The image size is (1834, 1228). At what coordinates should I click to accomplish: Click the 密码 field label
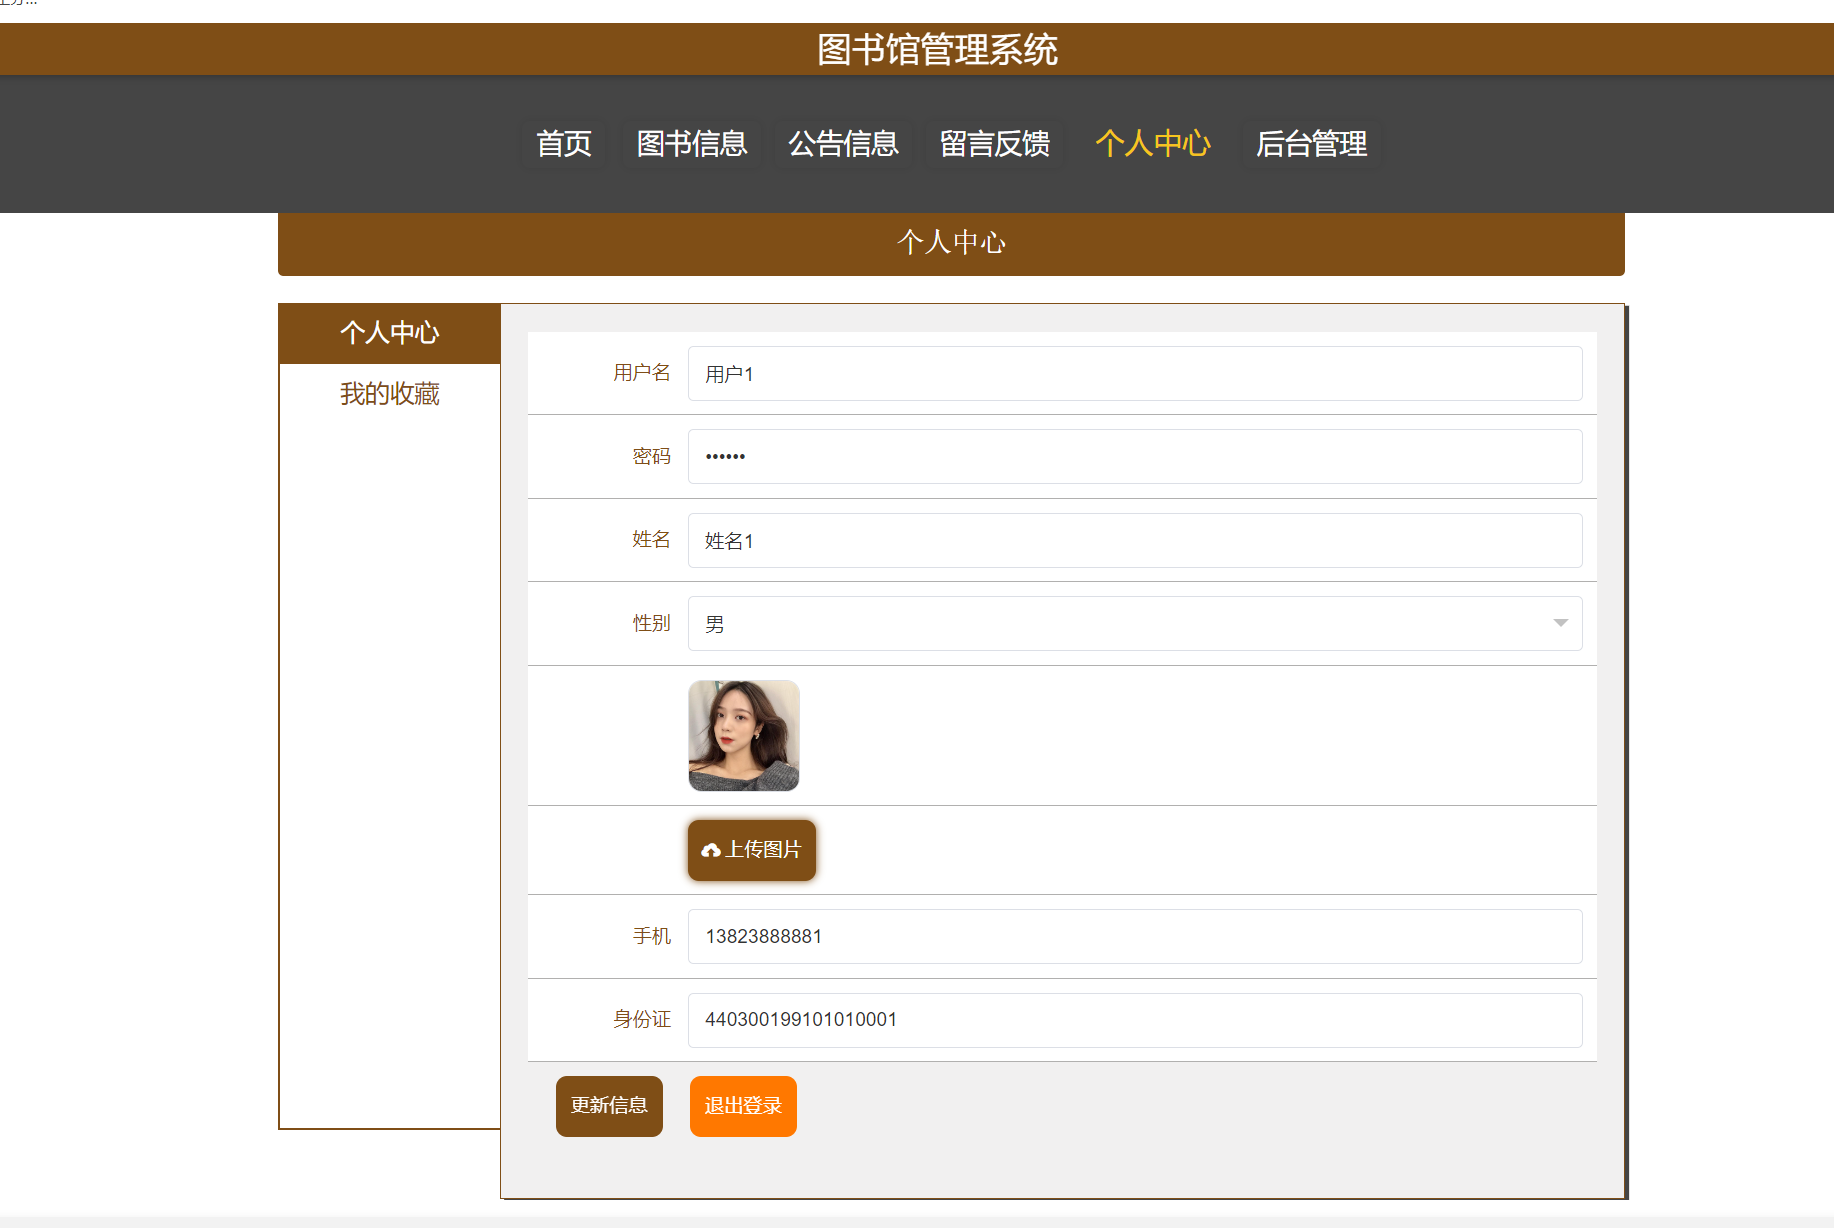pyautogui.click(x=652, y=456)
